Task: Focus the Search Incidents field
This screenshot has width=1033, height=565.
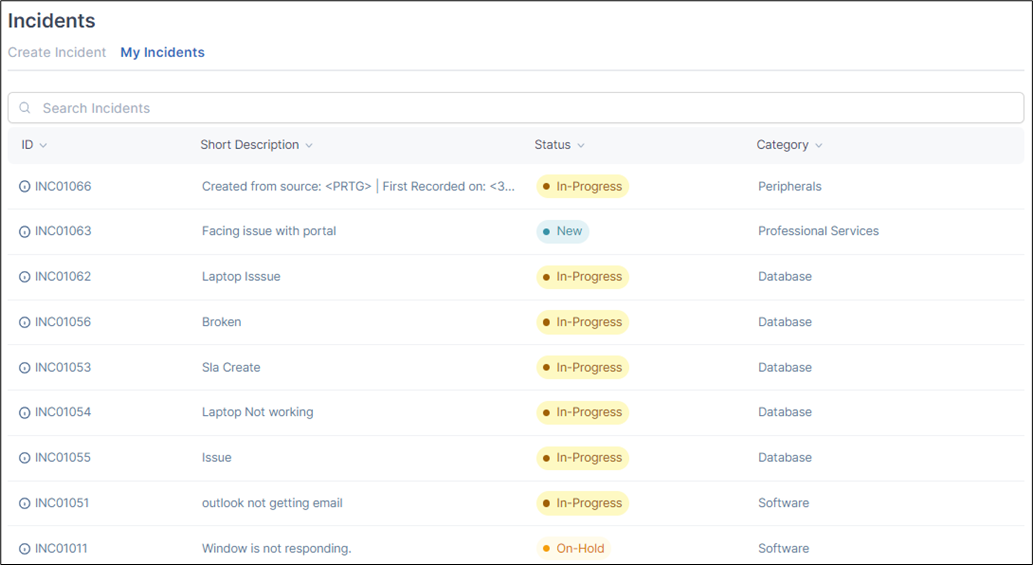Action: pyautogui.click(x=516, y=107)
